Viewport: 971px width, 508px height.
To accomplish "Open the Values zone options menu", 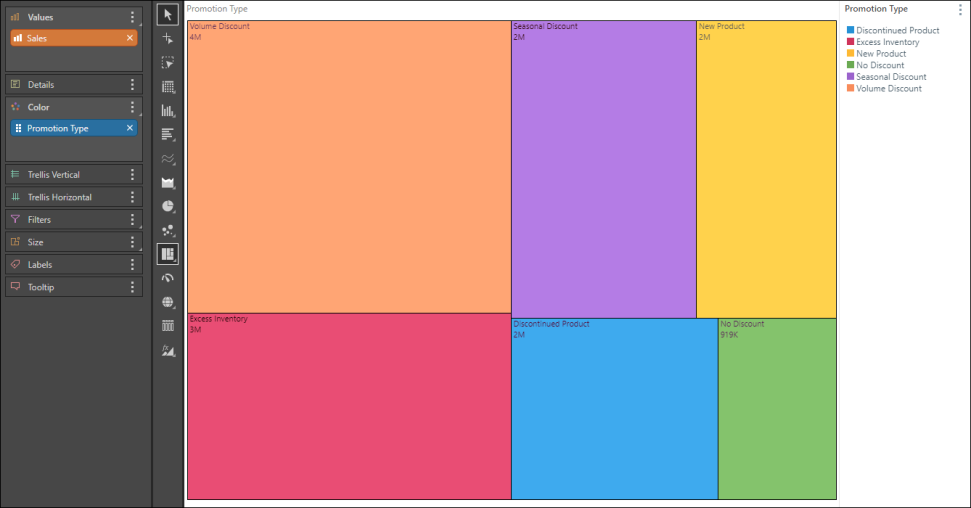I will (132, 17).
